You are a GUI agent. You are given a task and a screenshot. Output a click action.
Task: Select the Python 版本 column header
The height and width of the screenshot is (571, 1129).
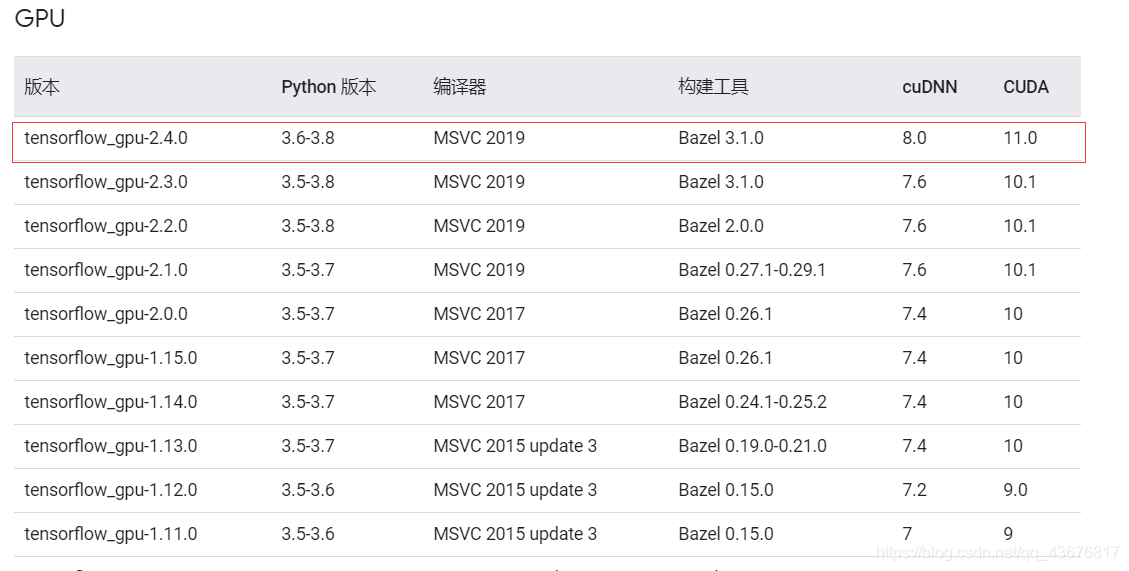[328, 87]
